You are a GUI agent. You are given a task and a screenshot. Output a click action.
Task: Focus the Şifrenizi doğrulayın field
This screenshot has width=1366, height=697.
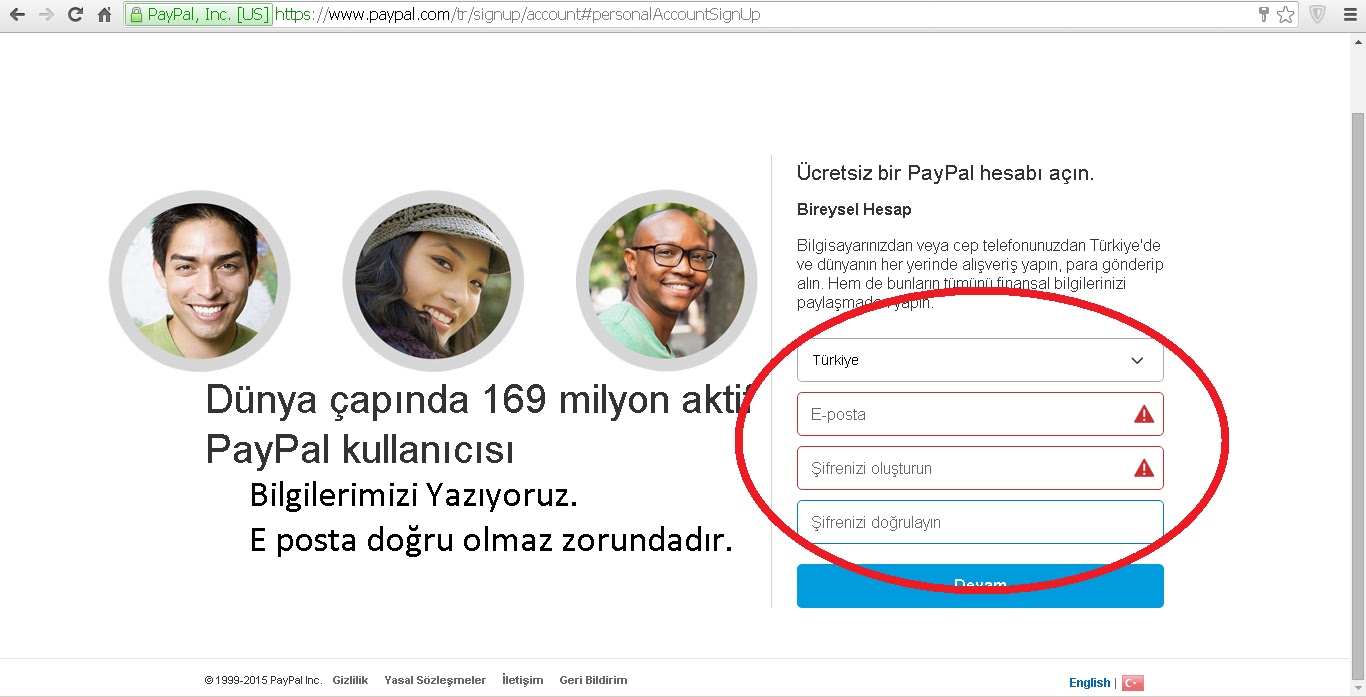[980, 522]
